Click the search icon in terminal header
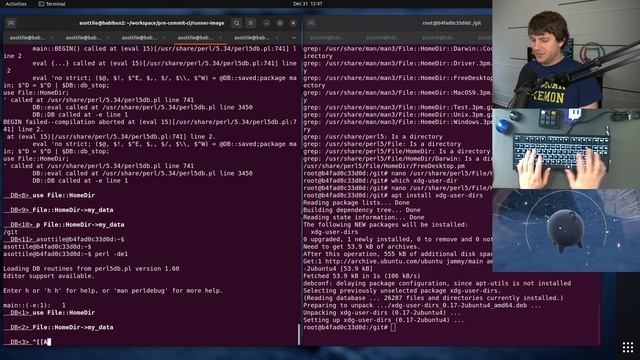 [236, 23]
